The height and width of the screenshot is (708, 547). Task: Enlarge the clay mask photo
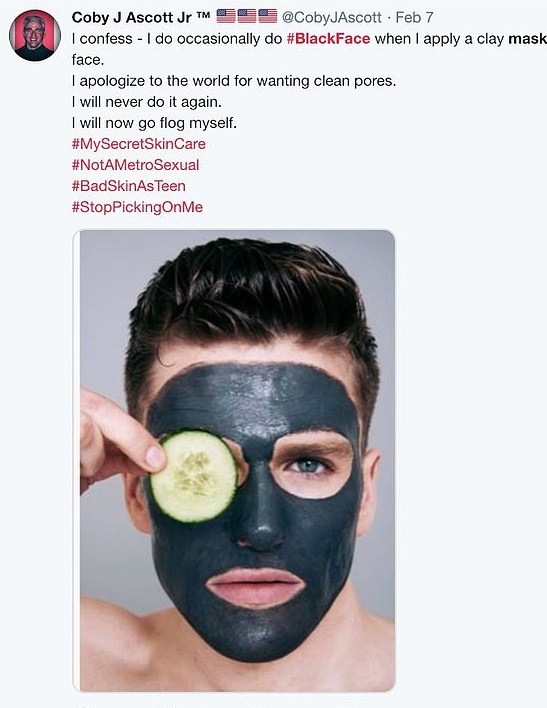234,461
